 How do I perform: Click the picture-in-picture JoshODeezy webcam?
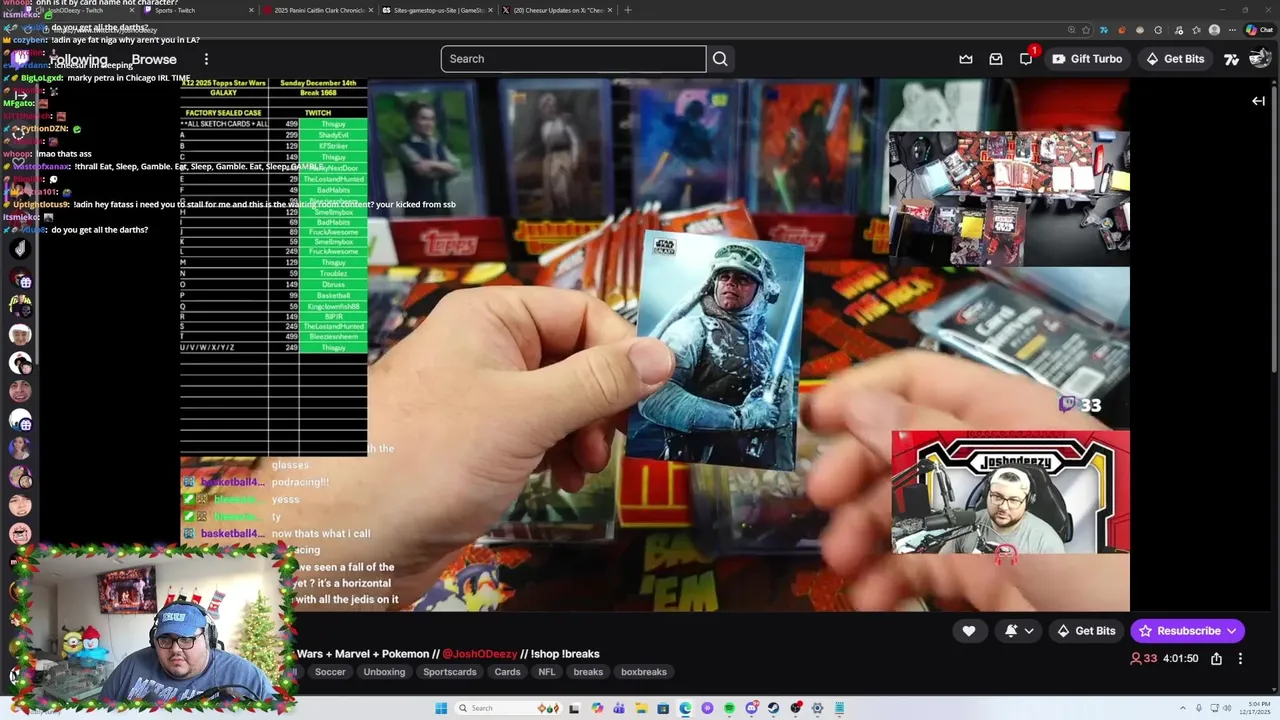click(1010, 492)
